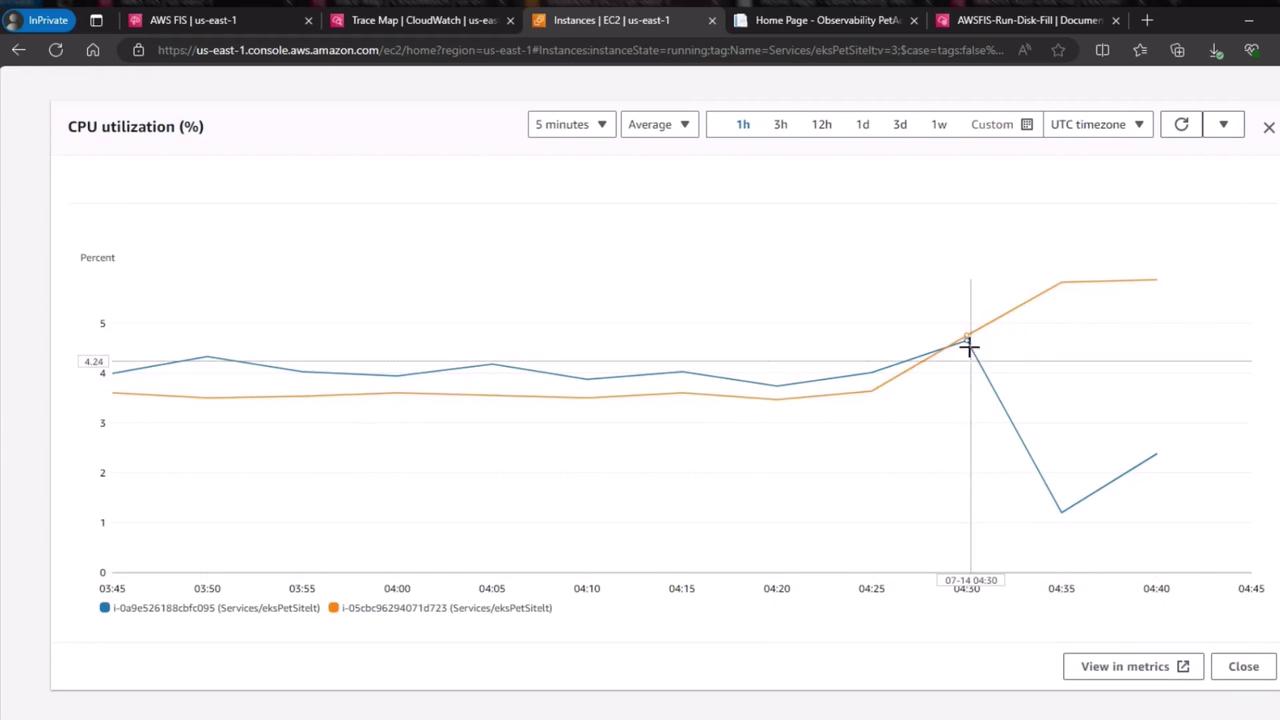This screenshot has width=1280, height=720.
Task: Open the 5 minutes period dropdown
Action: (572, 125)
